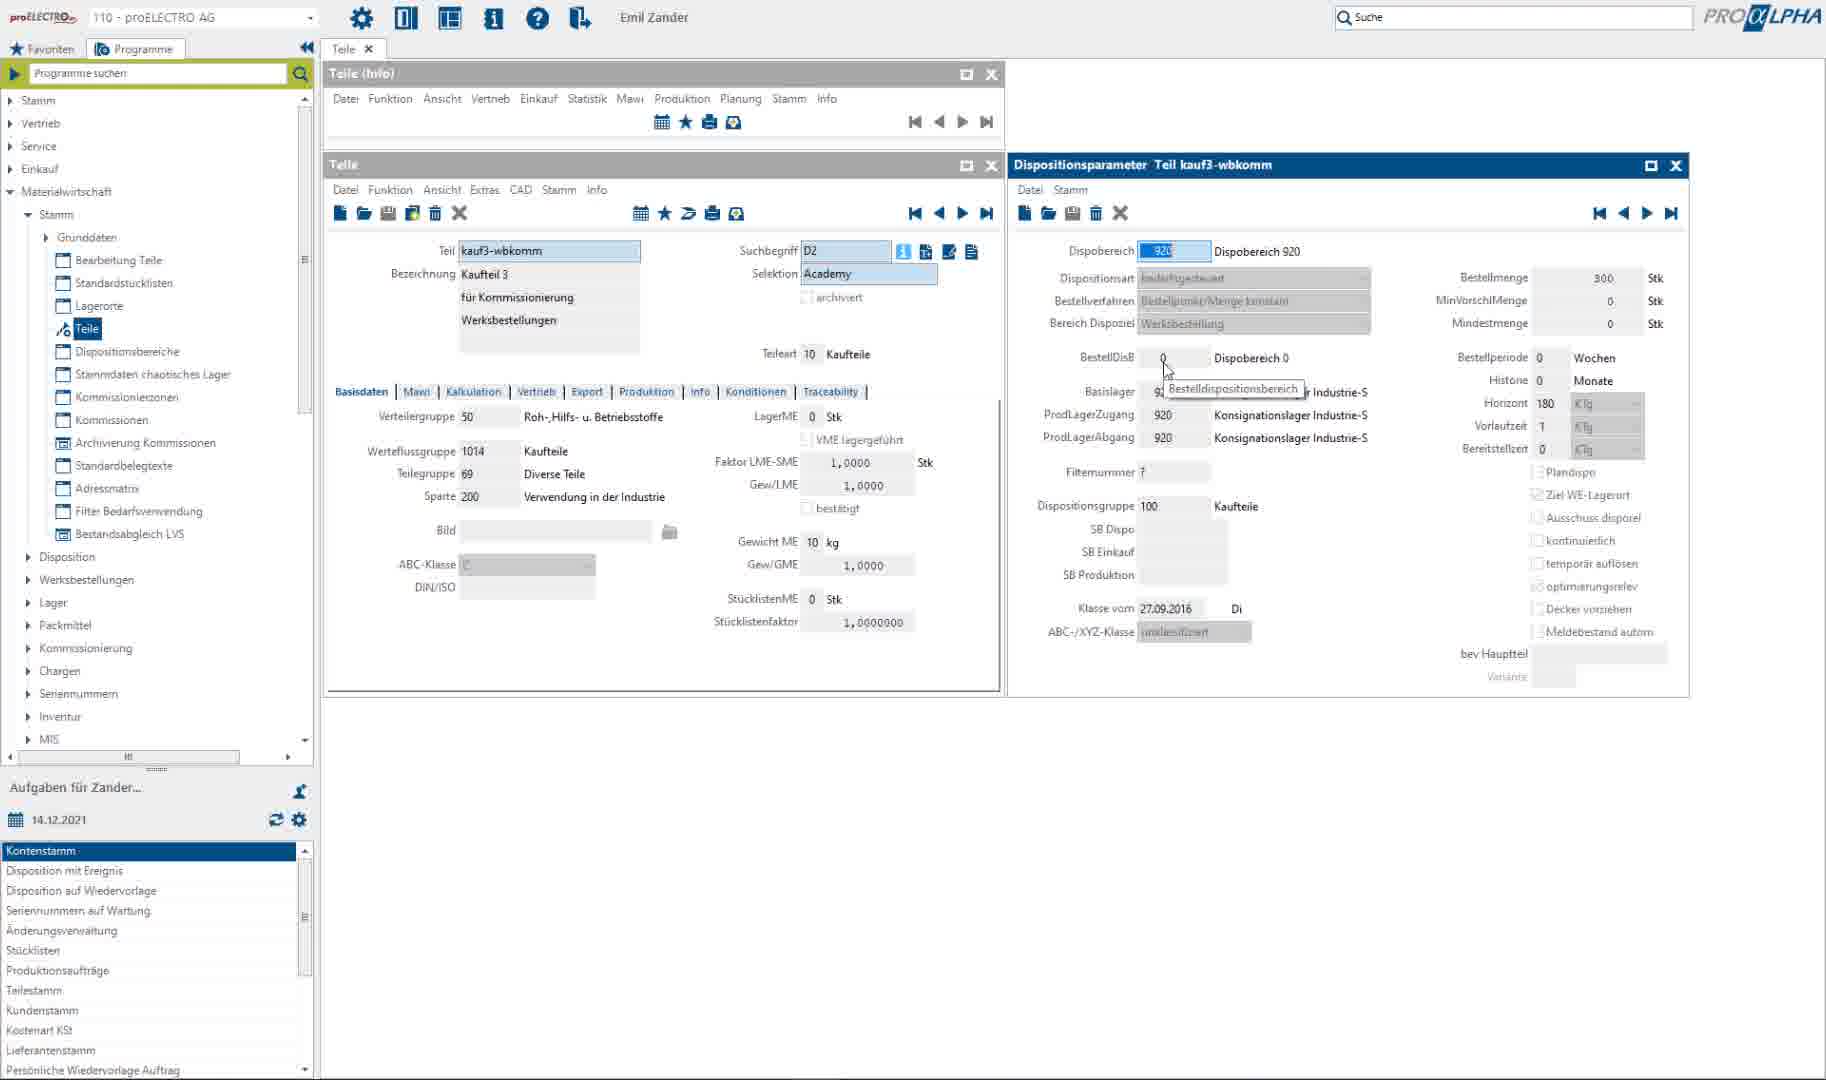The width and height of the screenshot is (1826, 1080).
Task: Expand the Einkauf tree node
Action: point(10,169)
